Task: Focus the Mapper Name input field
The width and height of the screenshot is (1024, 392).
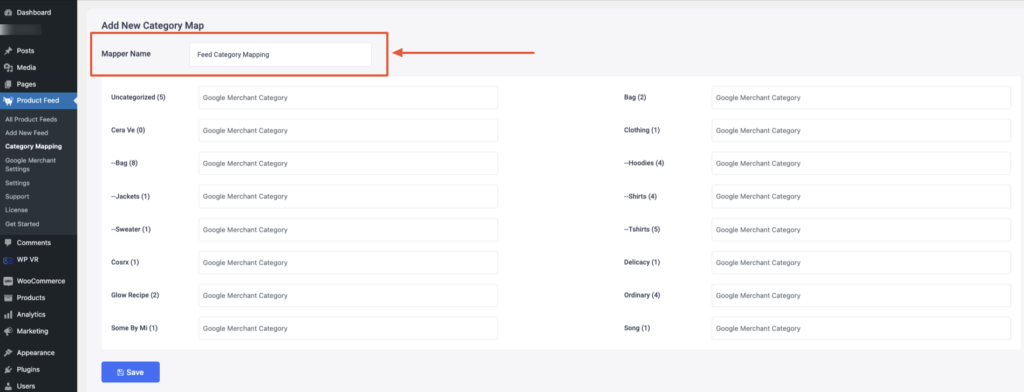Action: pos(280,55)
